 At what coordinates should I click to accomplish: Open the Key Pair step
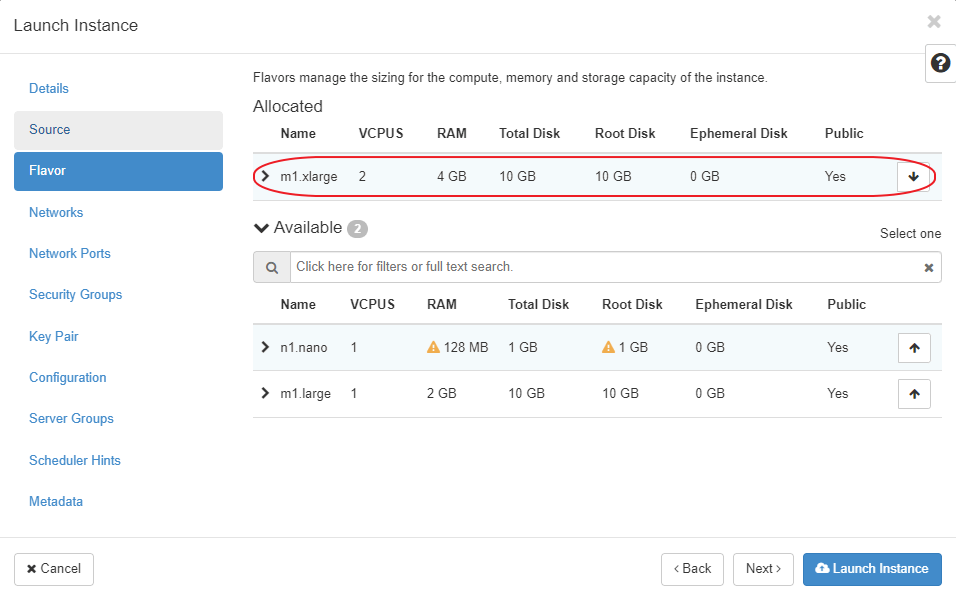click(54, 337)
